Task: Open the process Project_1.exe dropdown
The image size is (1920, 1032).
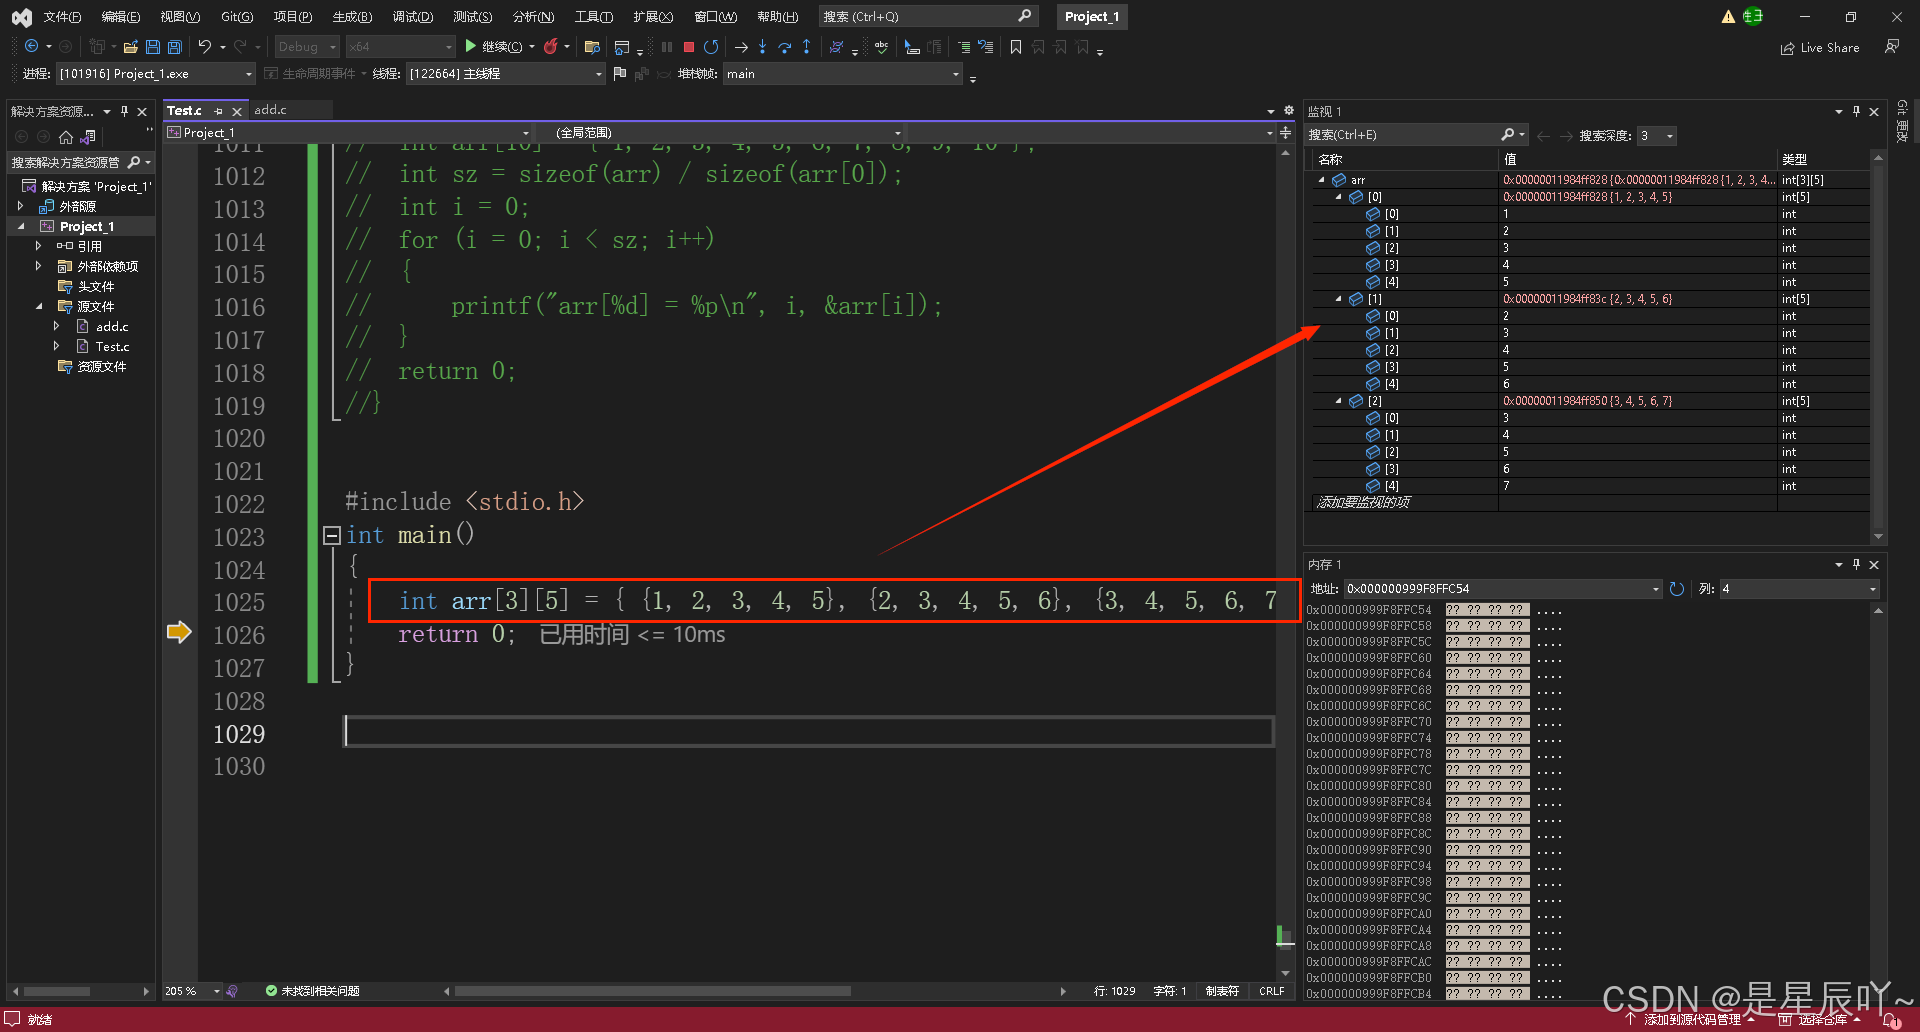Action: click(x=156, y=74)
